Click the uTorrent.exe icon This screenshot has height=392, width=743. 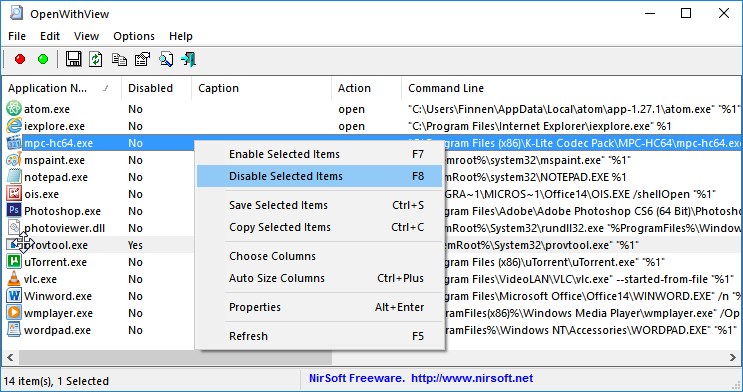(x=14, y=262)
